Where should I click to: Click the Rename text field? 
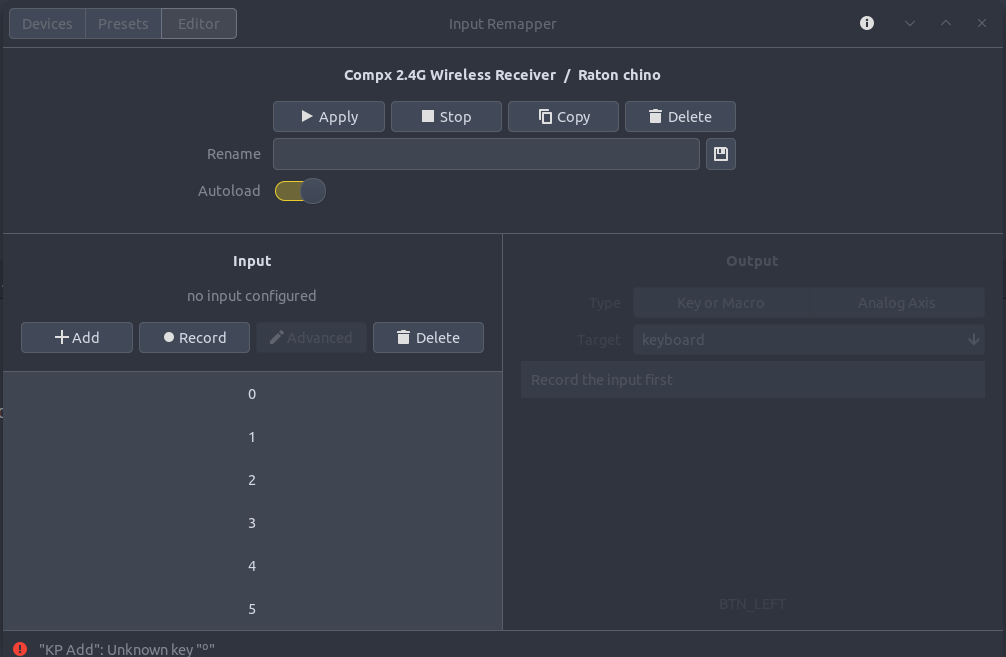point(486,154)
